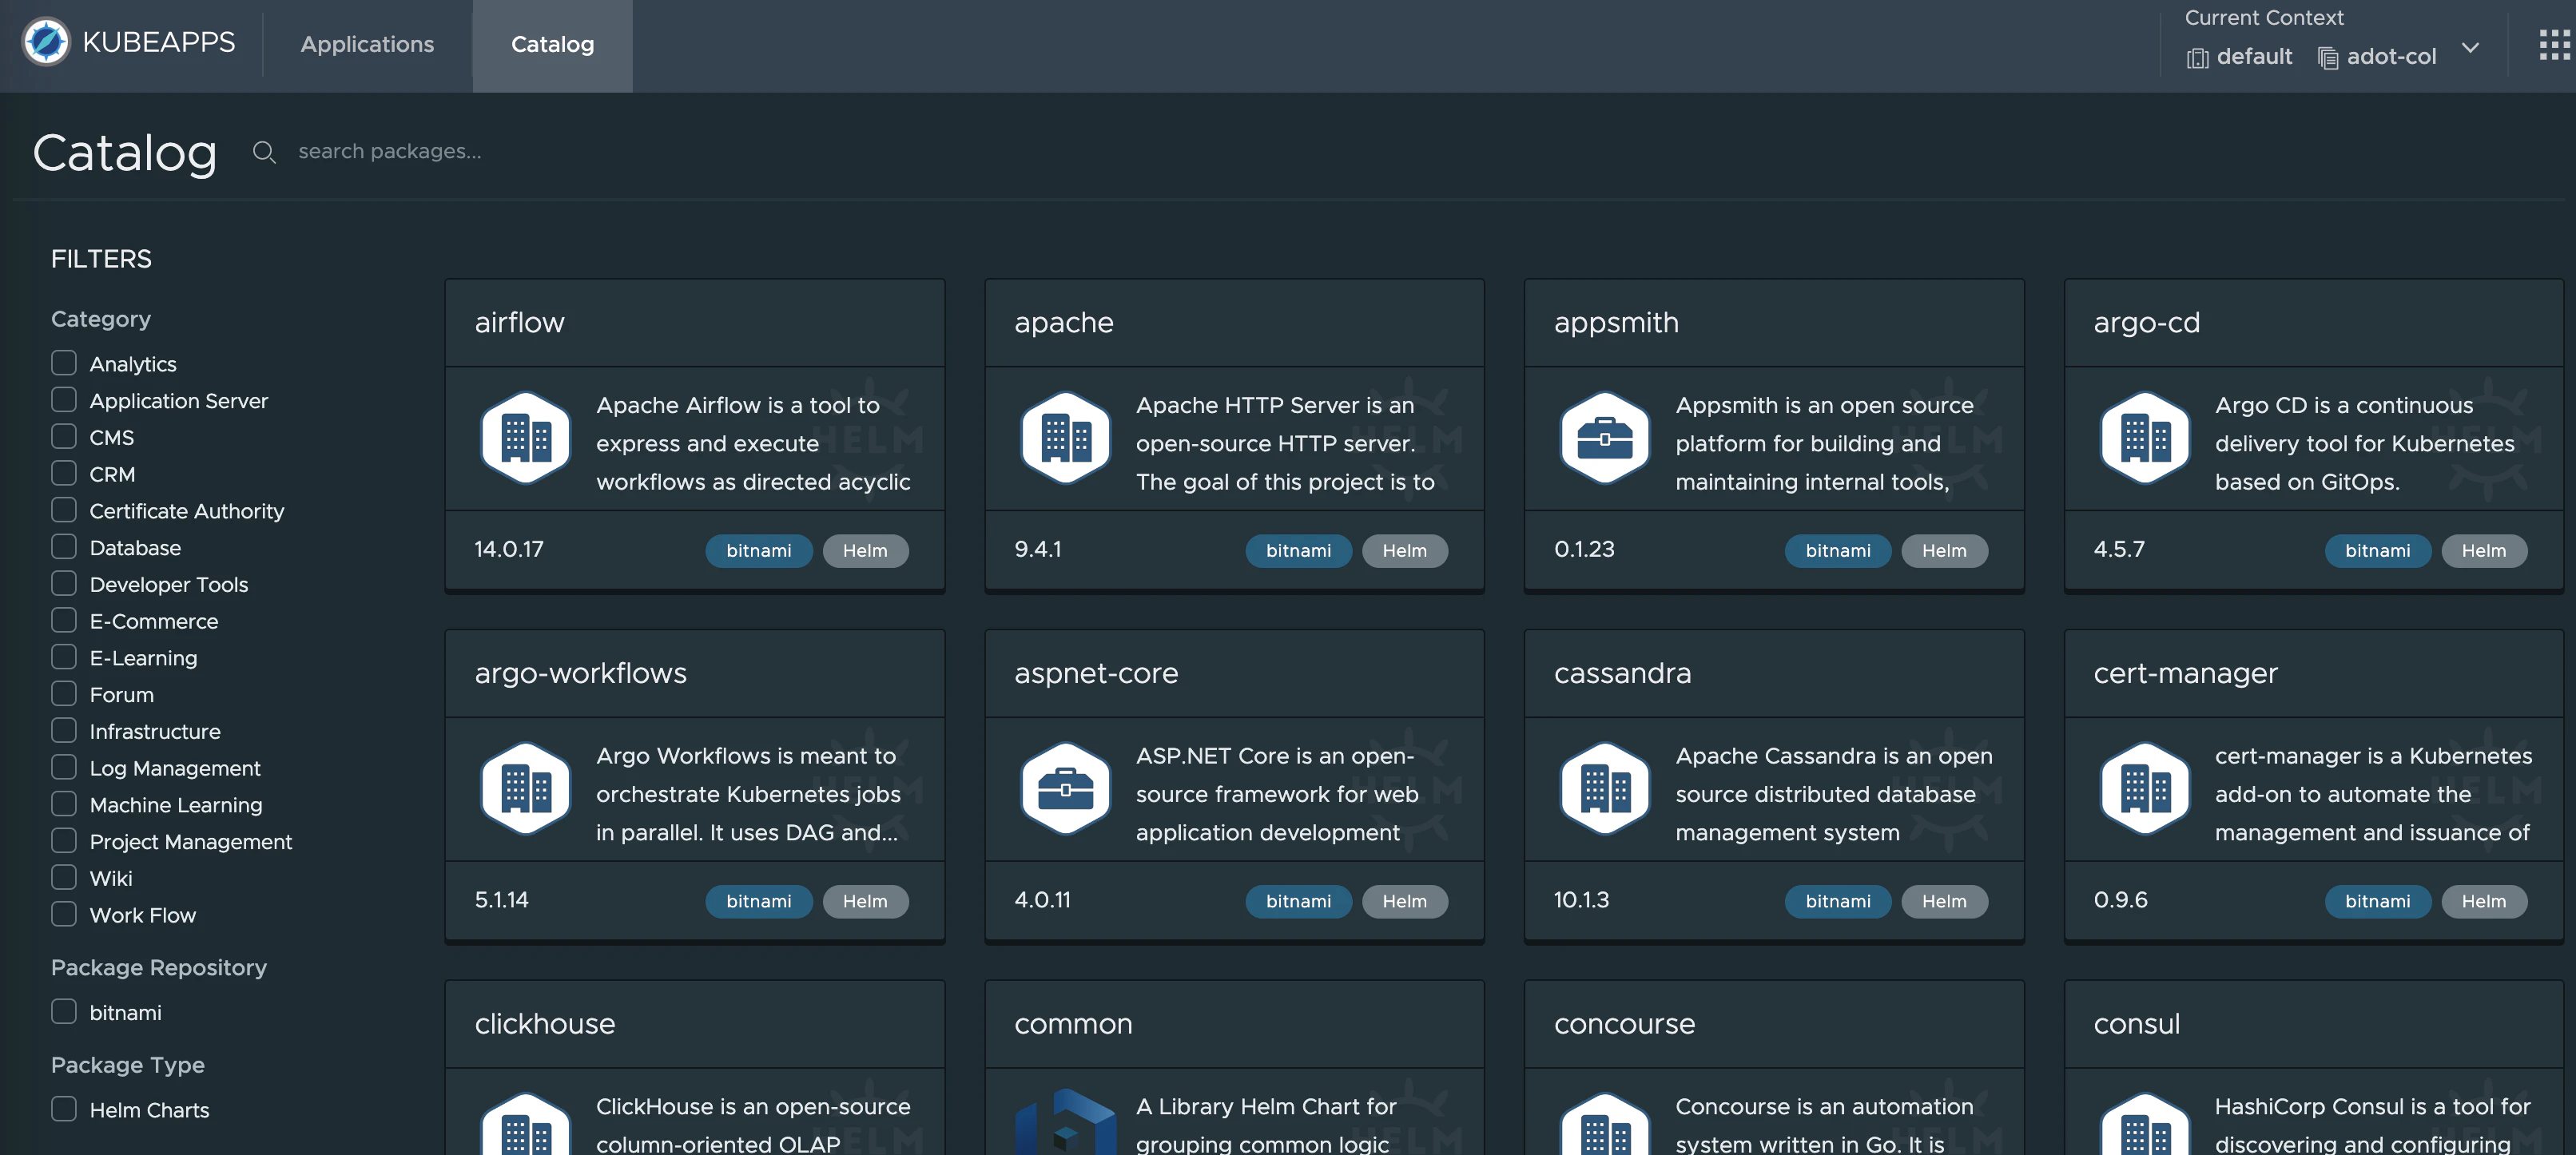Click the clickhouse package icon
The height and width of the screenshot is (1155, 2576).
(526, 1124)
